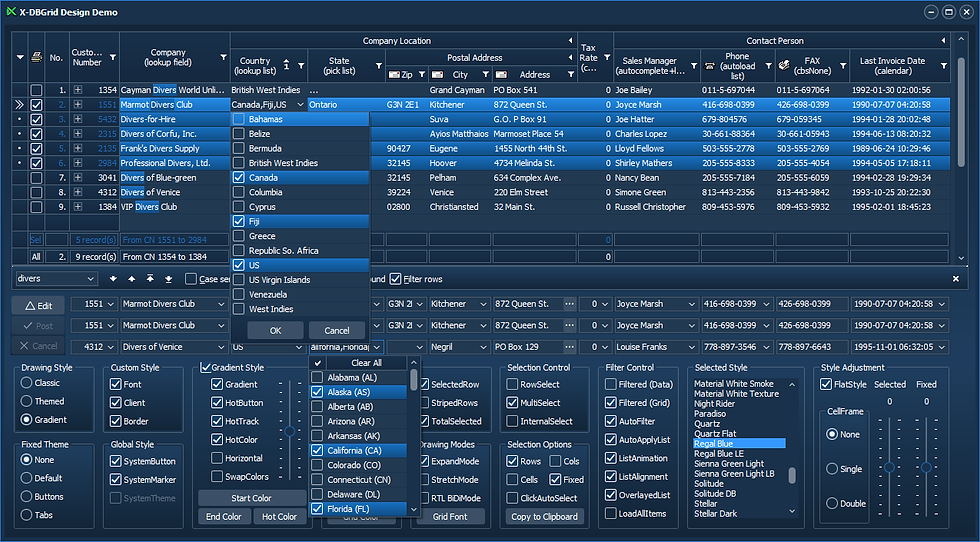This screenshot has width=980, height=542.
Task: Click the Edit button
Action: pyautogui.click(x=38, y=306)
